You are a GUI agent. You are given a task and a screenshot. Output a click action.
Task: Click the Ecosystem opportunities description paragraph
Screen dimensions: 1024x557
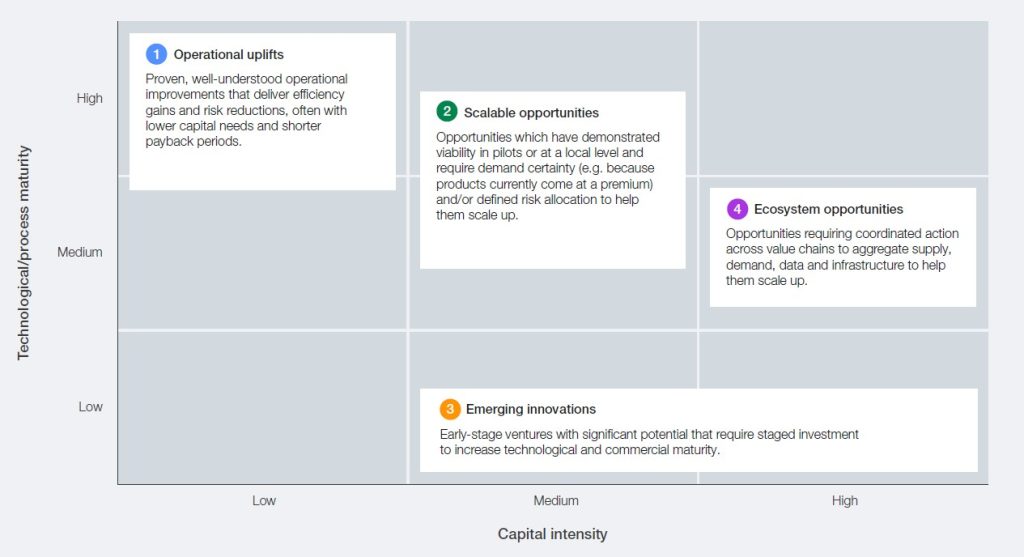coord(838,257)
